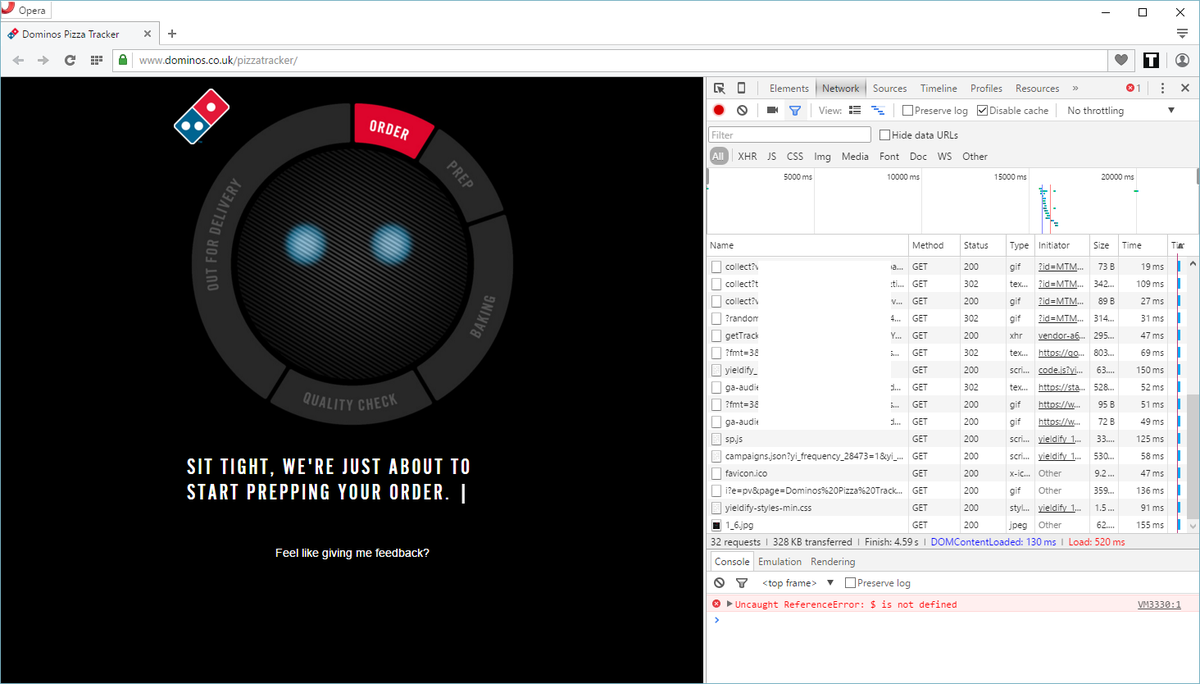Click in the network Filter field
This screenshot has width=1200, height=684.
point(790,135)
